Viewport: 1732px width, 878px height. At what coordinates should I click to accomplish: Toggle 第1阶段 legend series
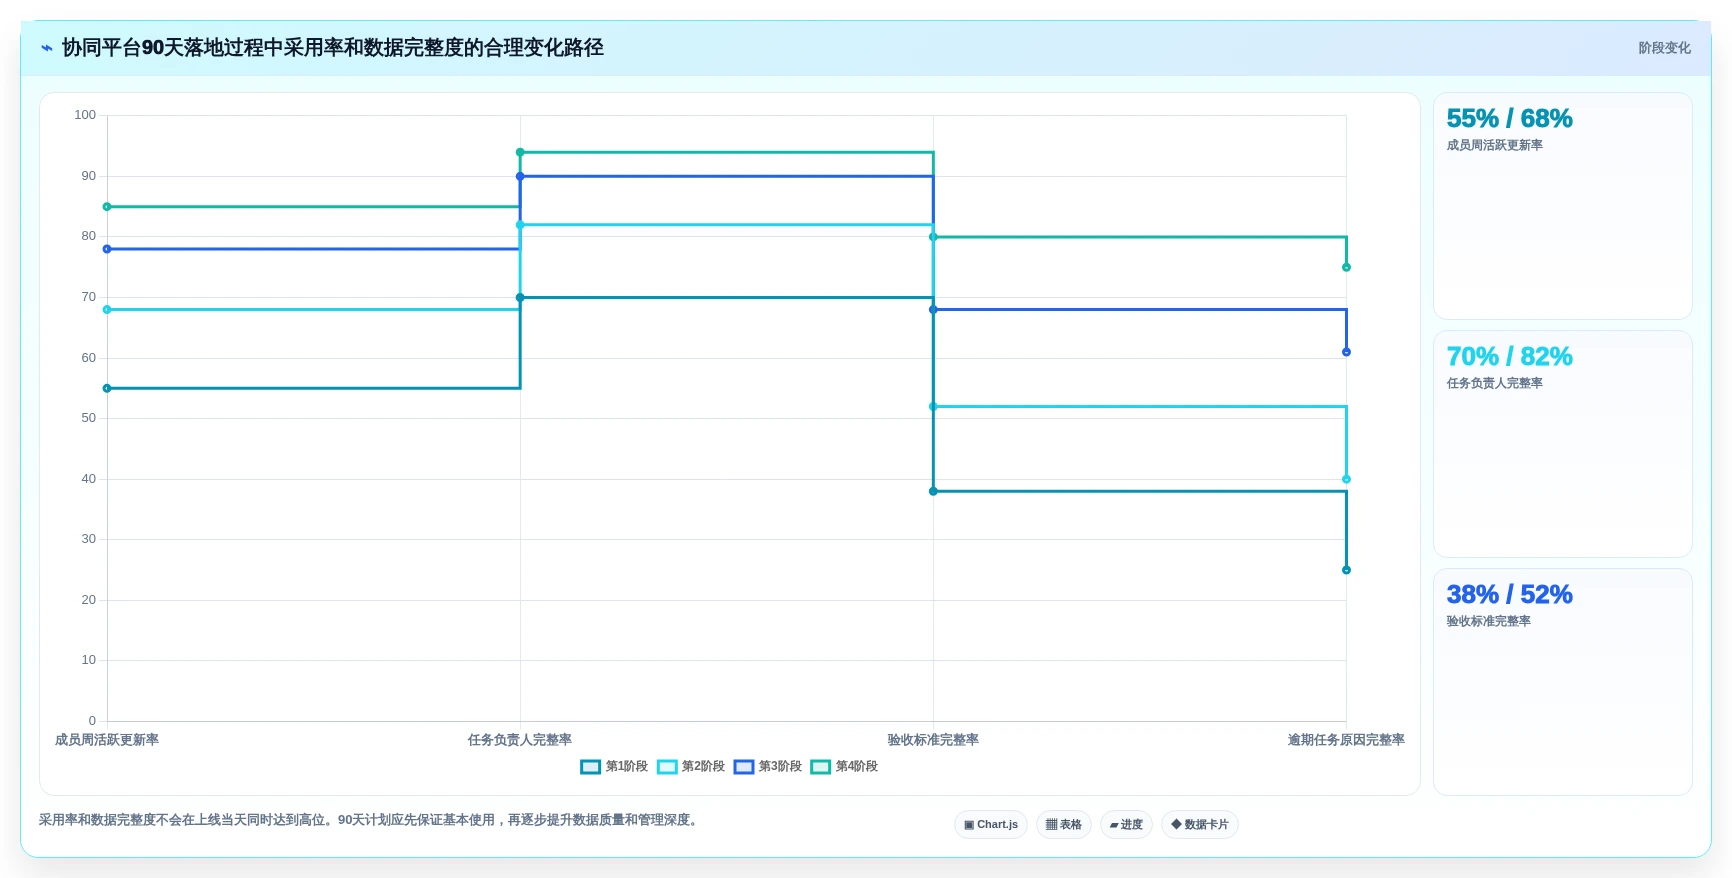[x=614, y=767]
